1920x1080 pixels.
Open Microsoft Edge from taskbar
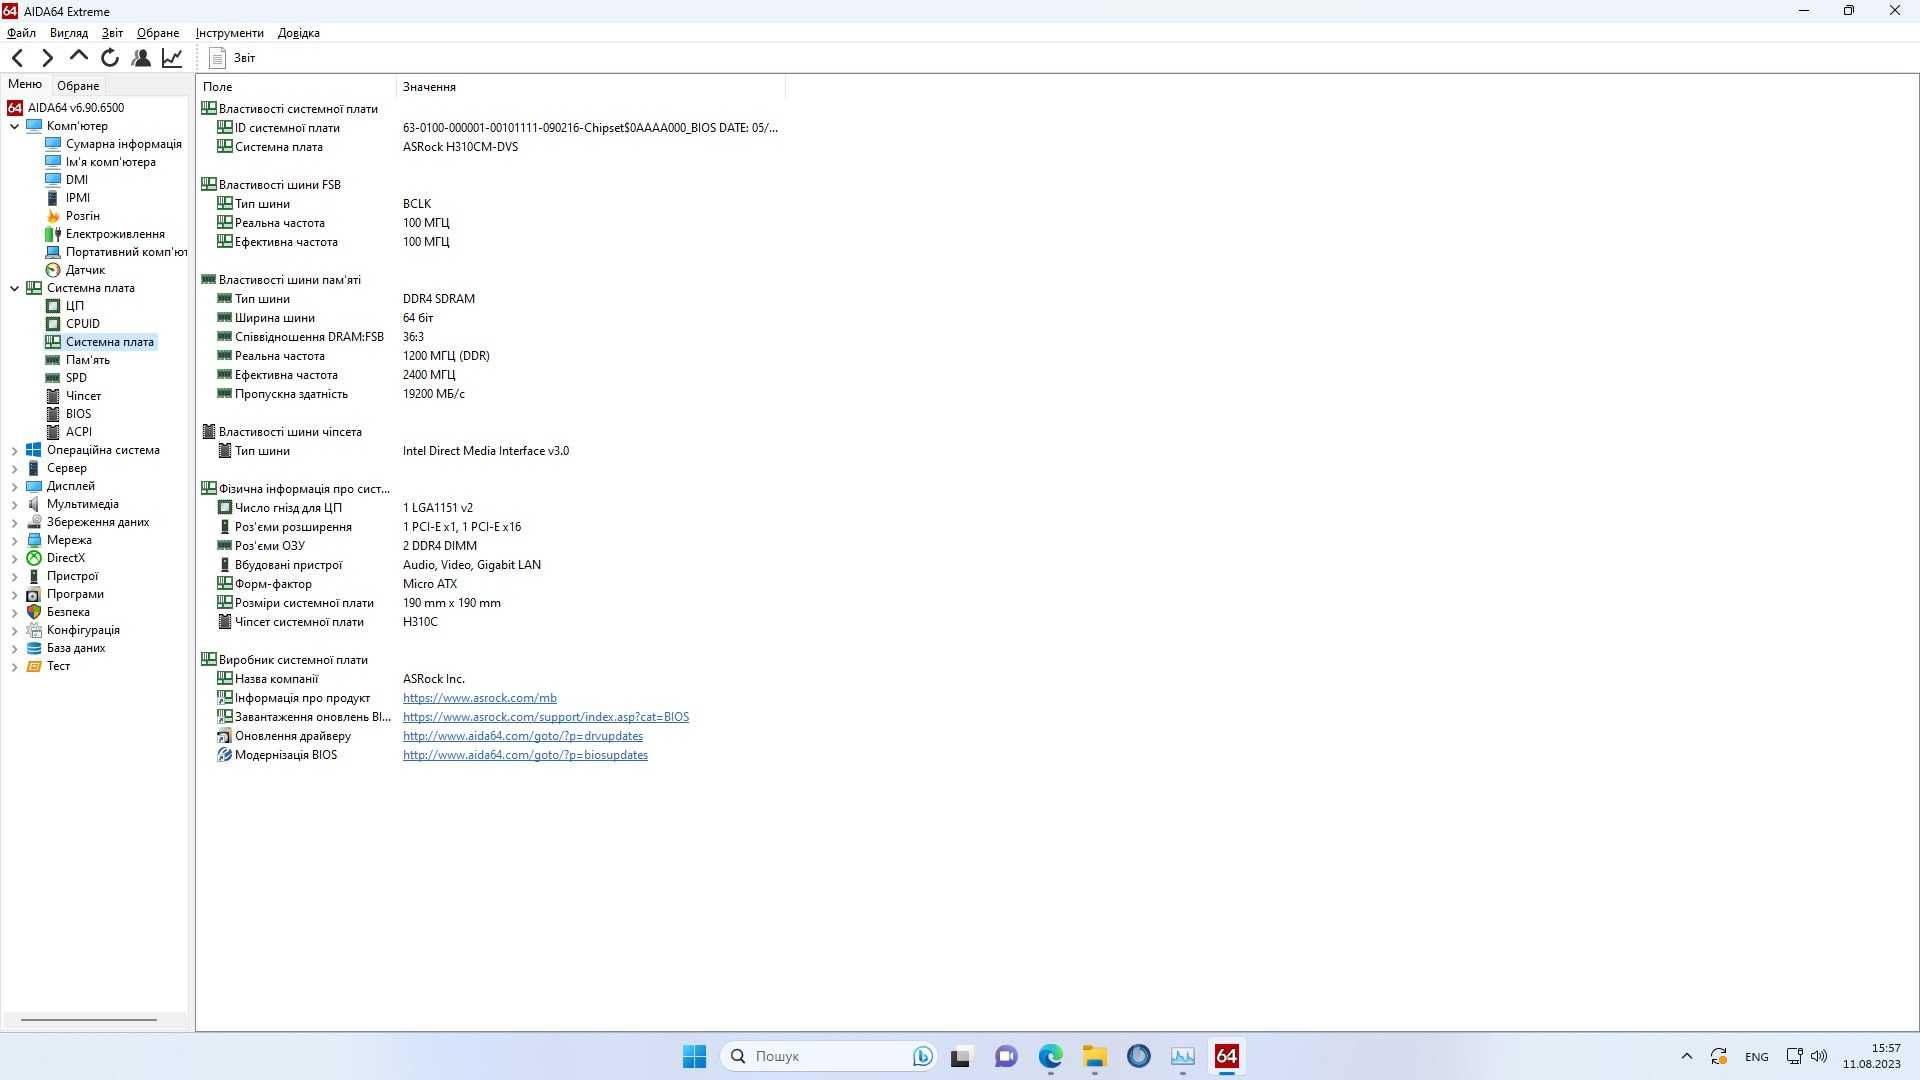pos(1050,1056)
